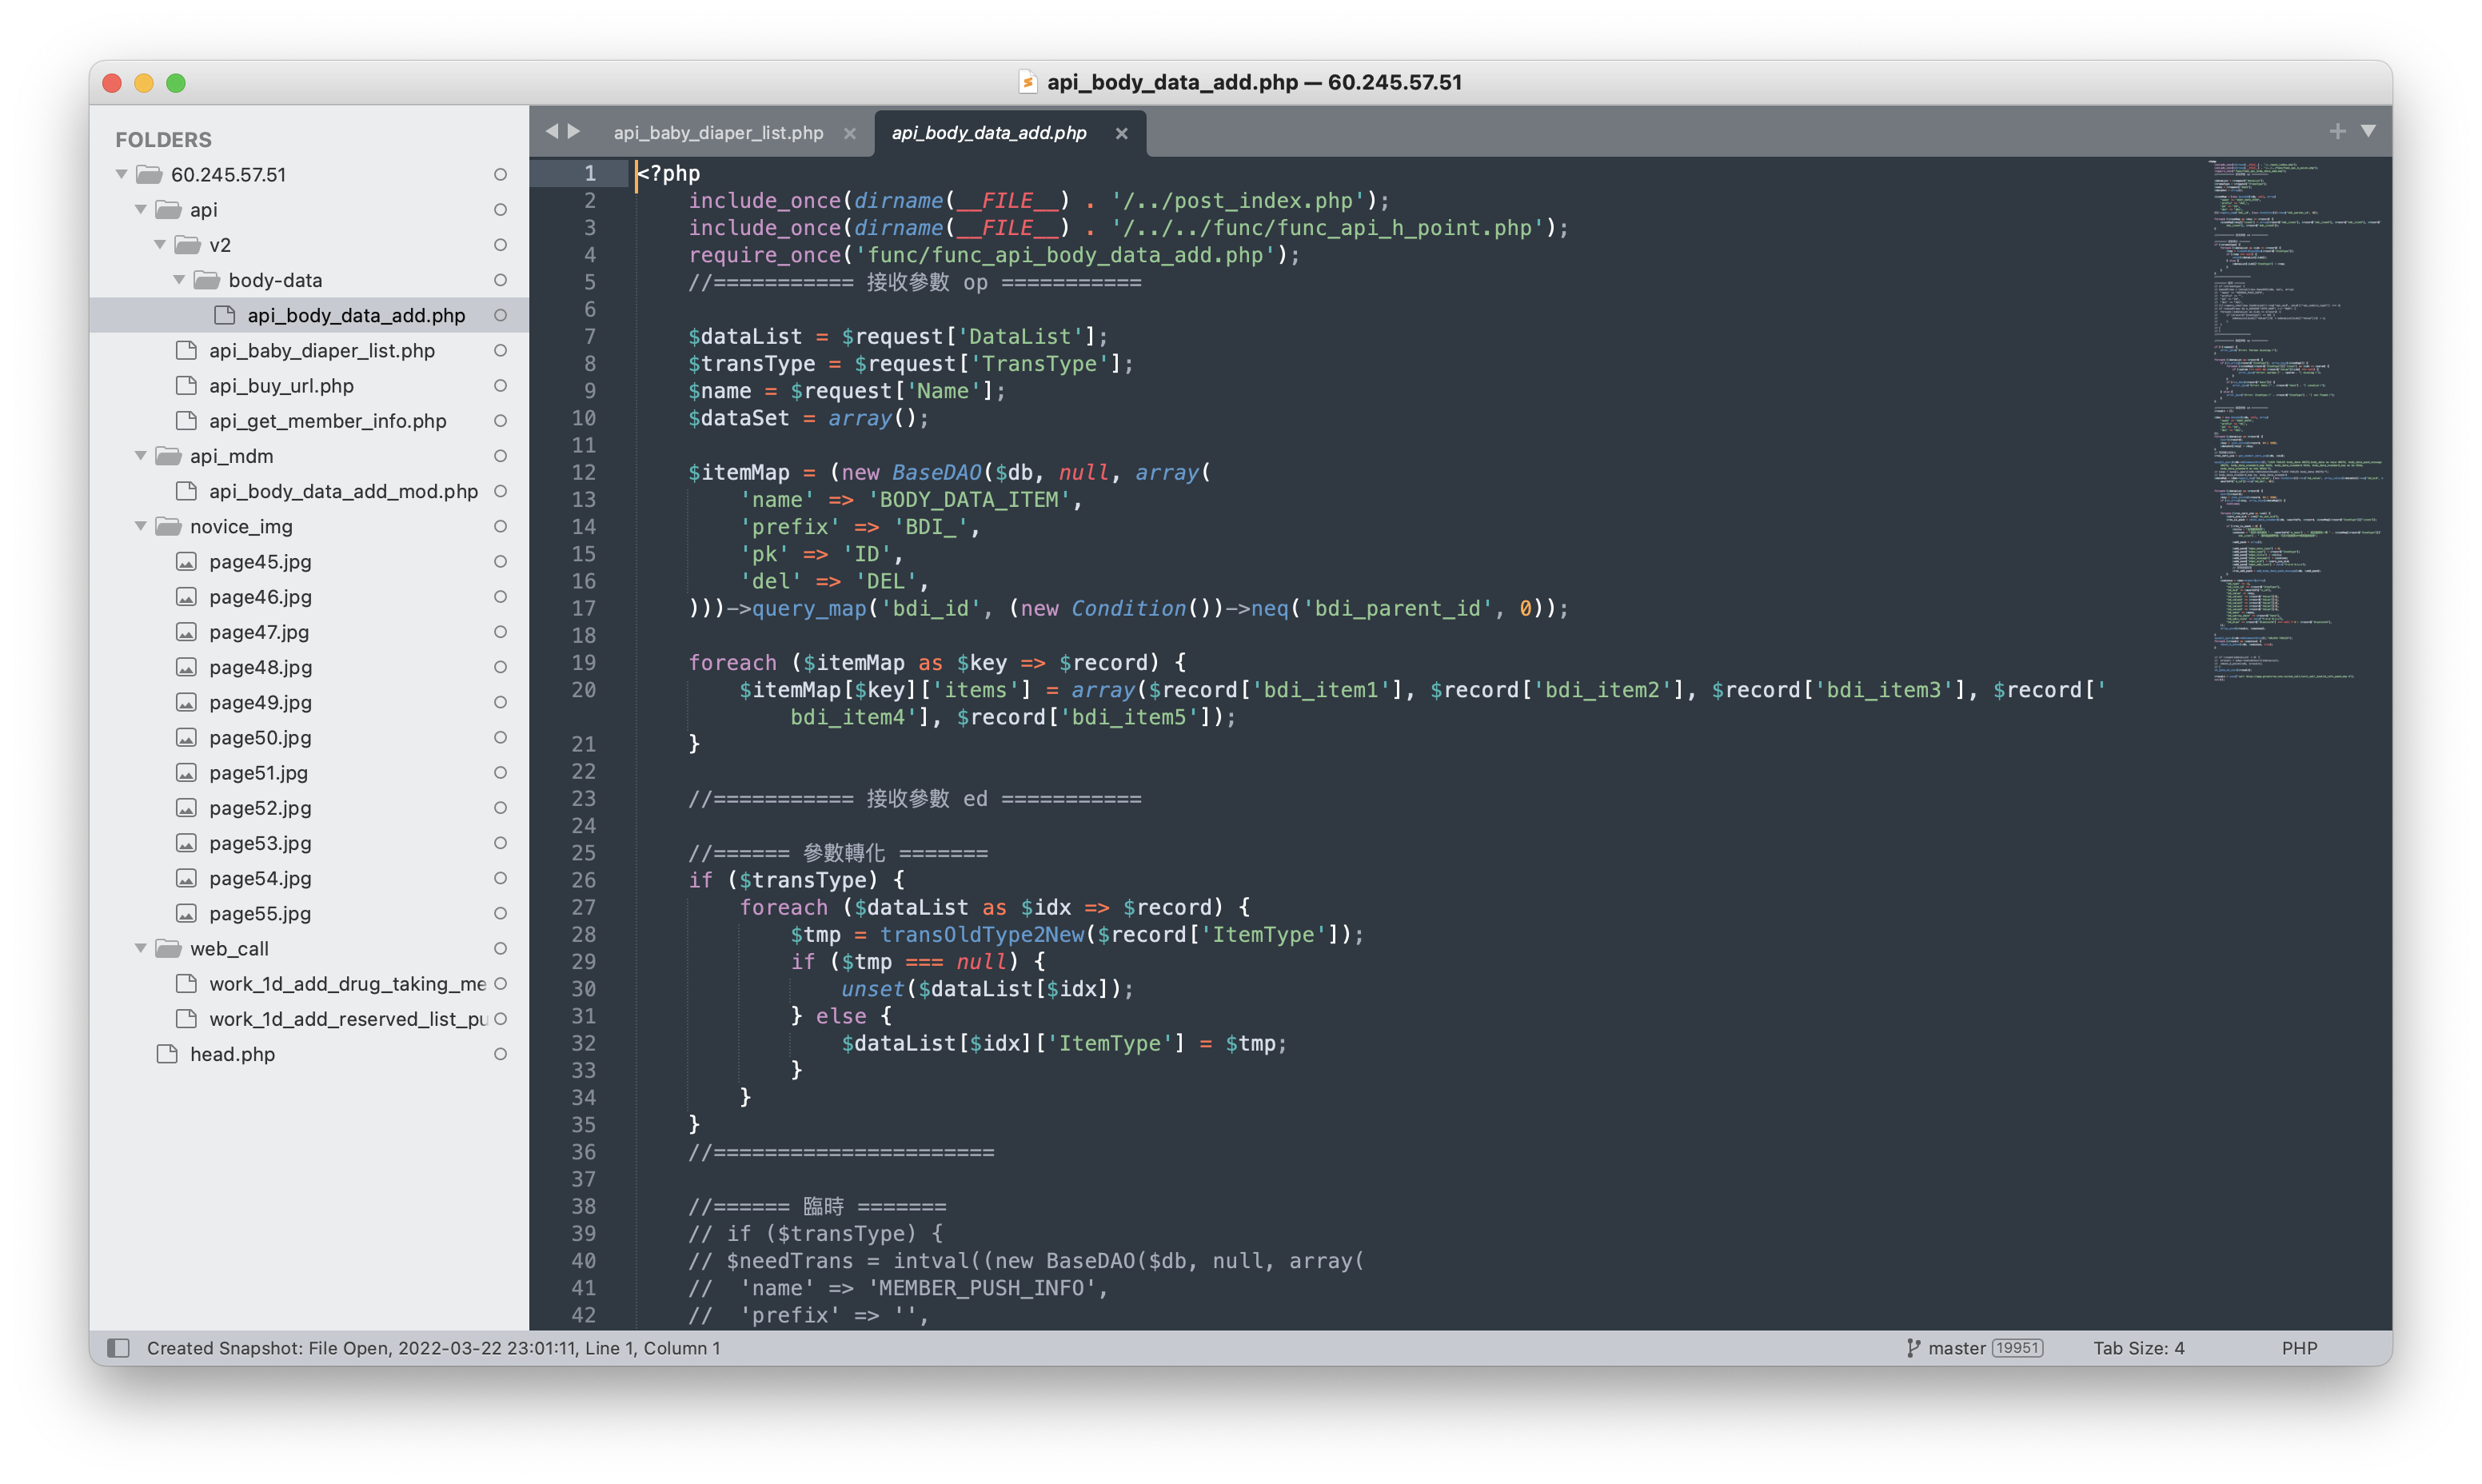Open page53.jpg image file
Image resolution: width=2482 pixels, height=1484 pixels.
click(260, 843)
